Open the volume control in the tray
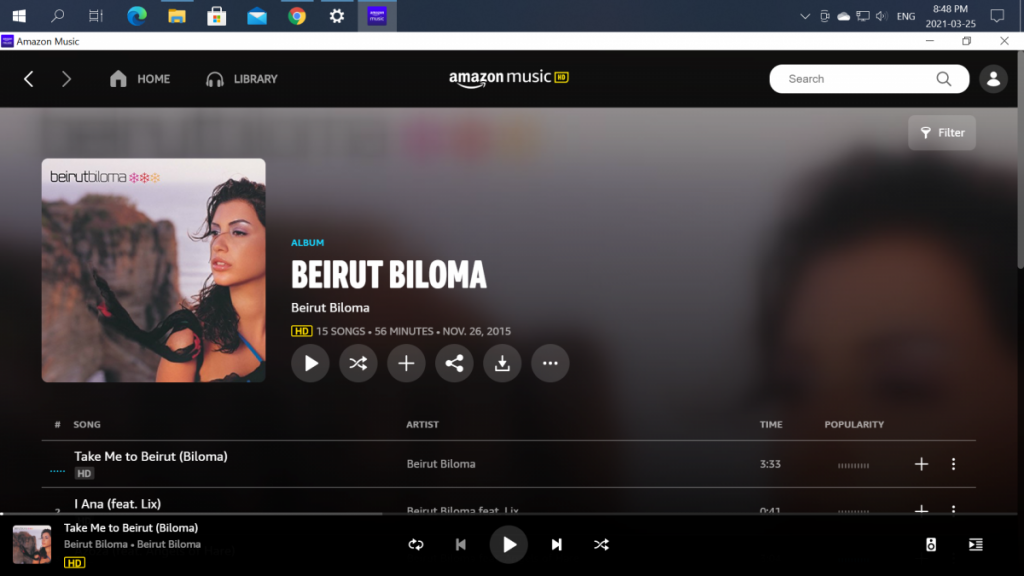 pyautogui.click(x=882, y=16)
